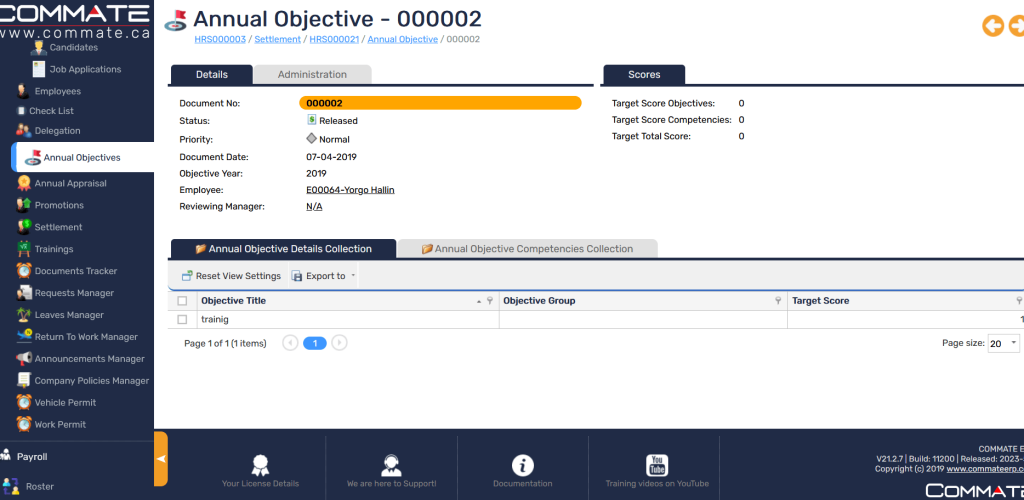
Task: Click the Delegation people icon
Action: (x=24, y=131)
